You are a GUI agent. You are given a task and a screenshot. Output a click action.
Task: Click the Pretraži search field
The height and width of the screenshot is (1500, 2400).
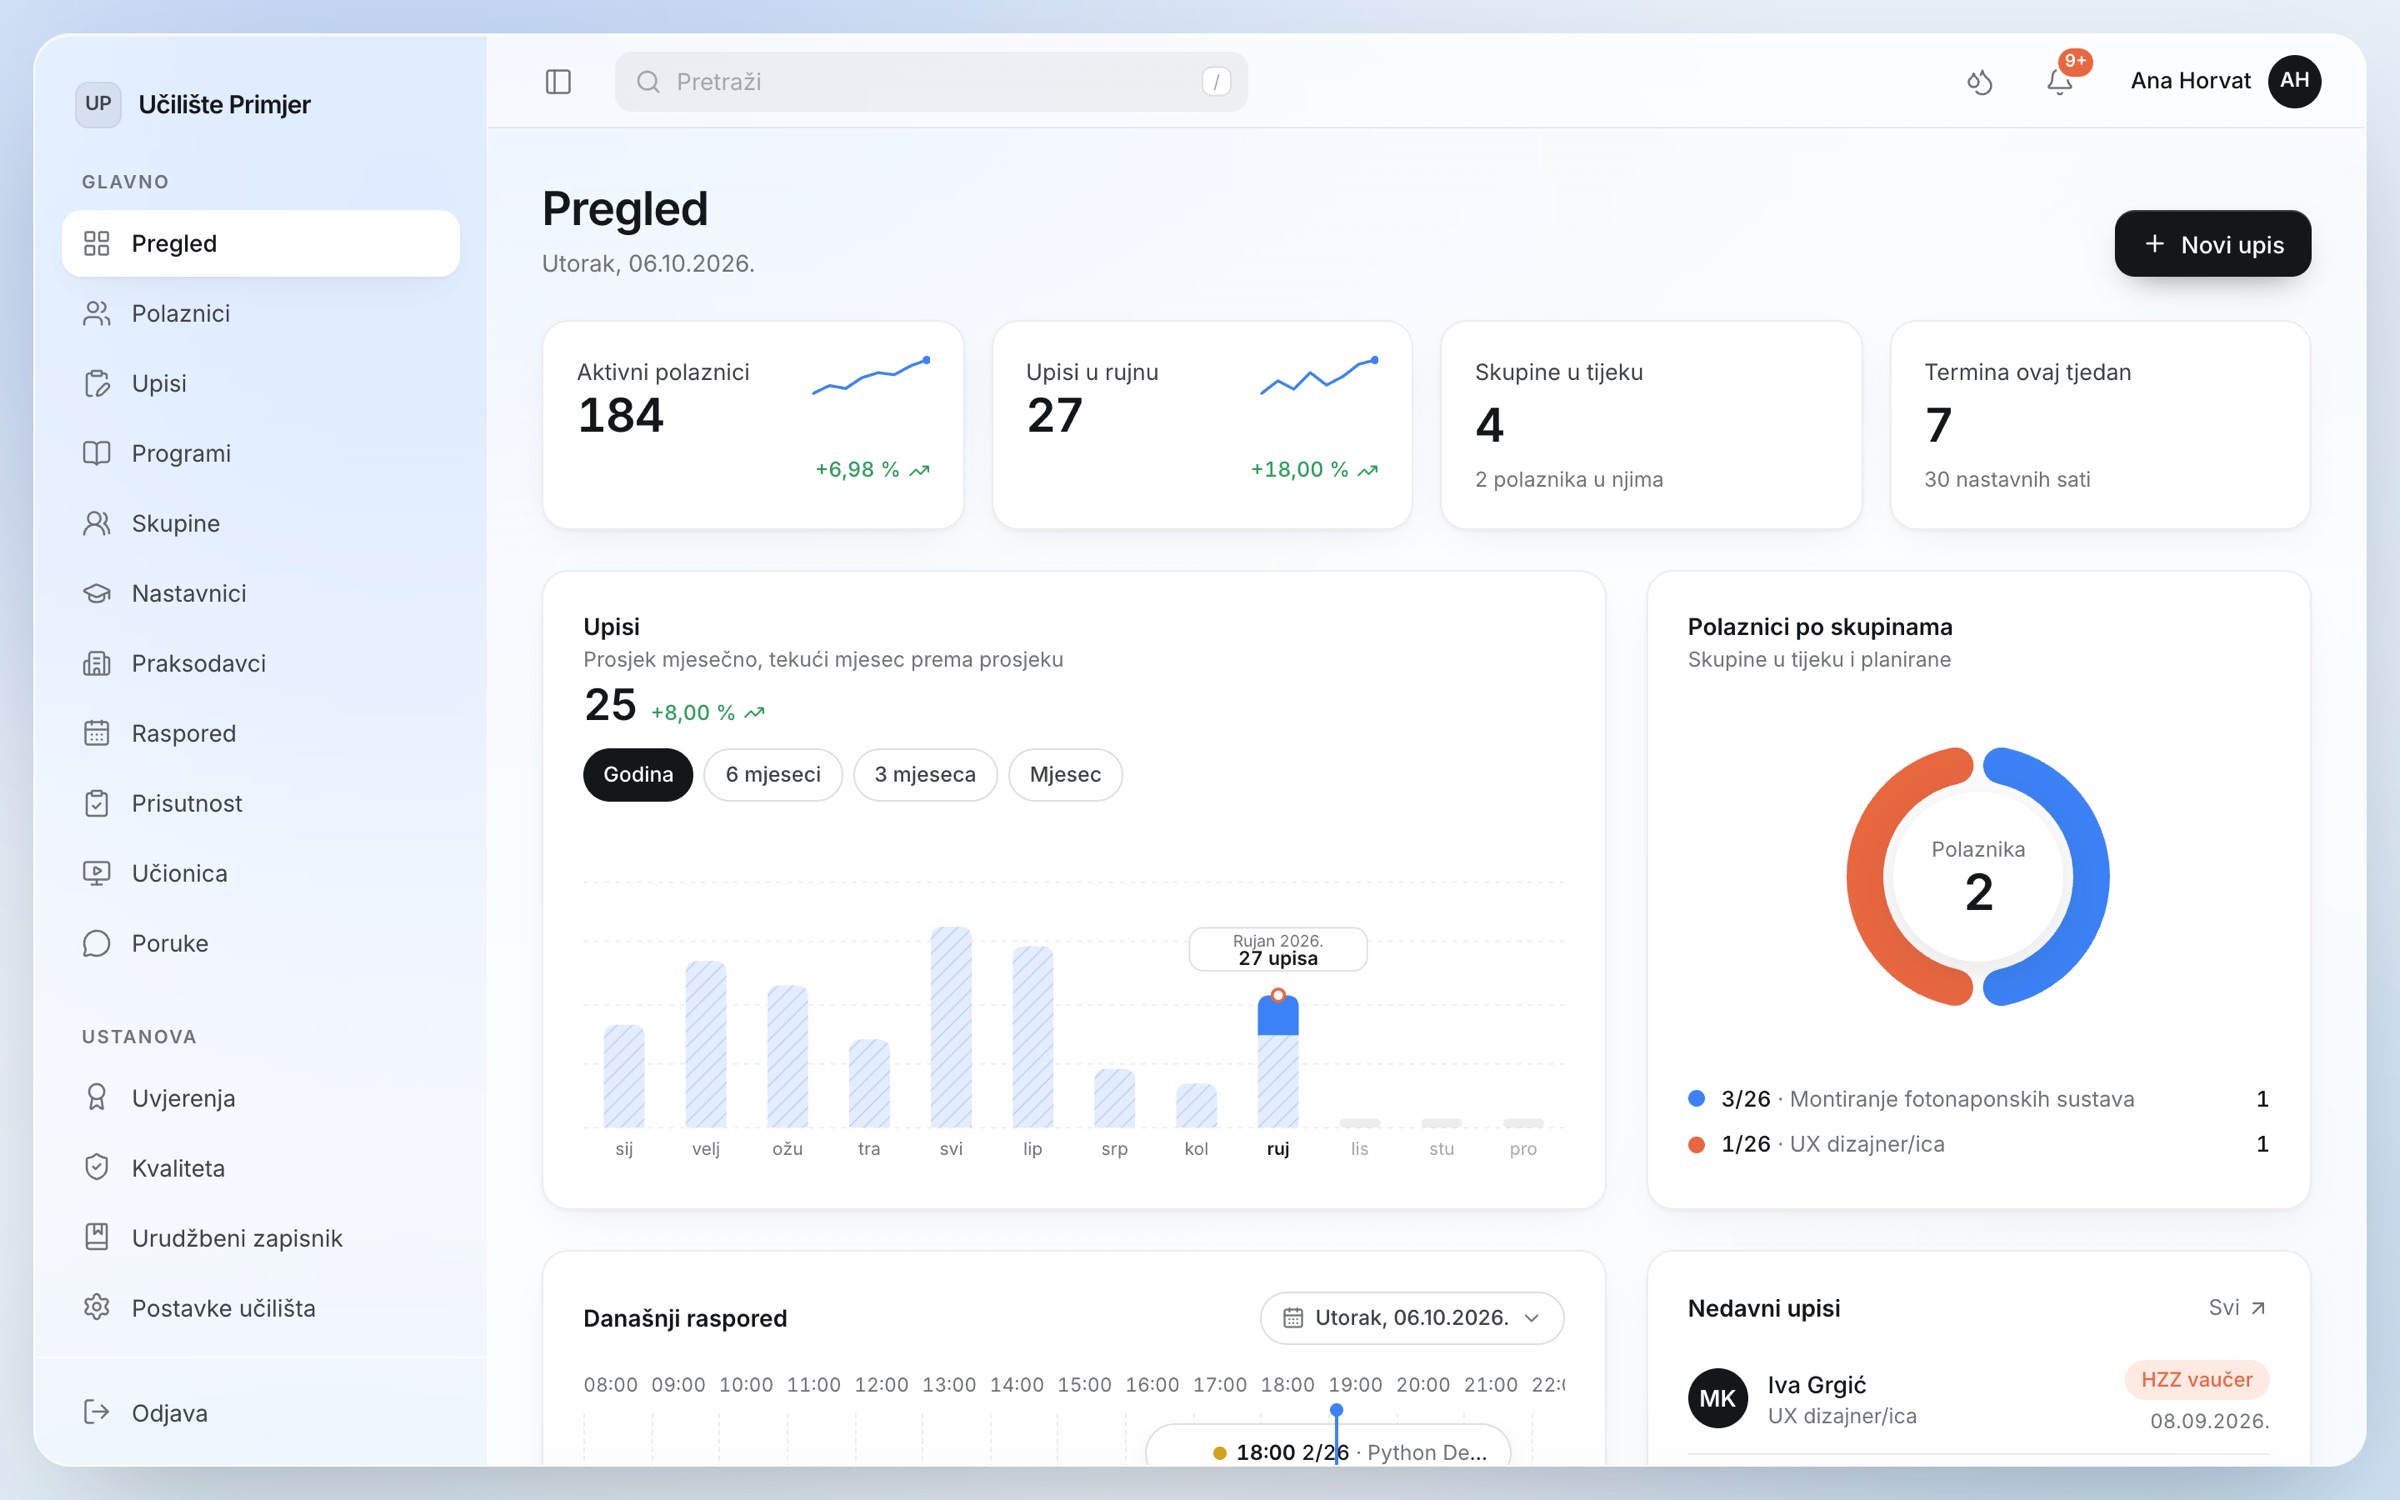coord(931,81)
